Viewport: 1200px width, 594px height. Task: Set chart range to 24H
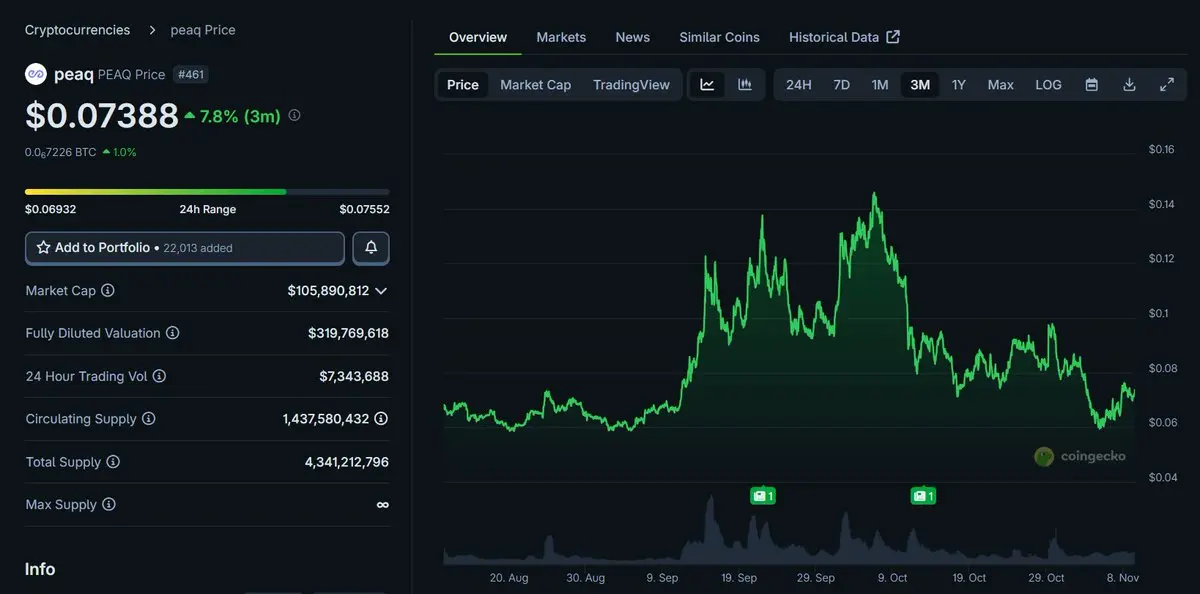tap(799, 85)
